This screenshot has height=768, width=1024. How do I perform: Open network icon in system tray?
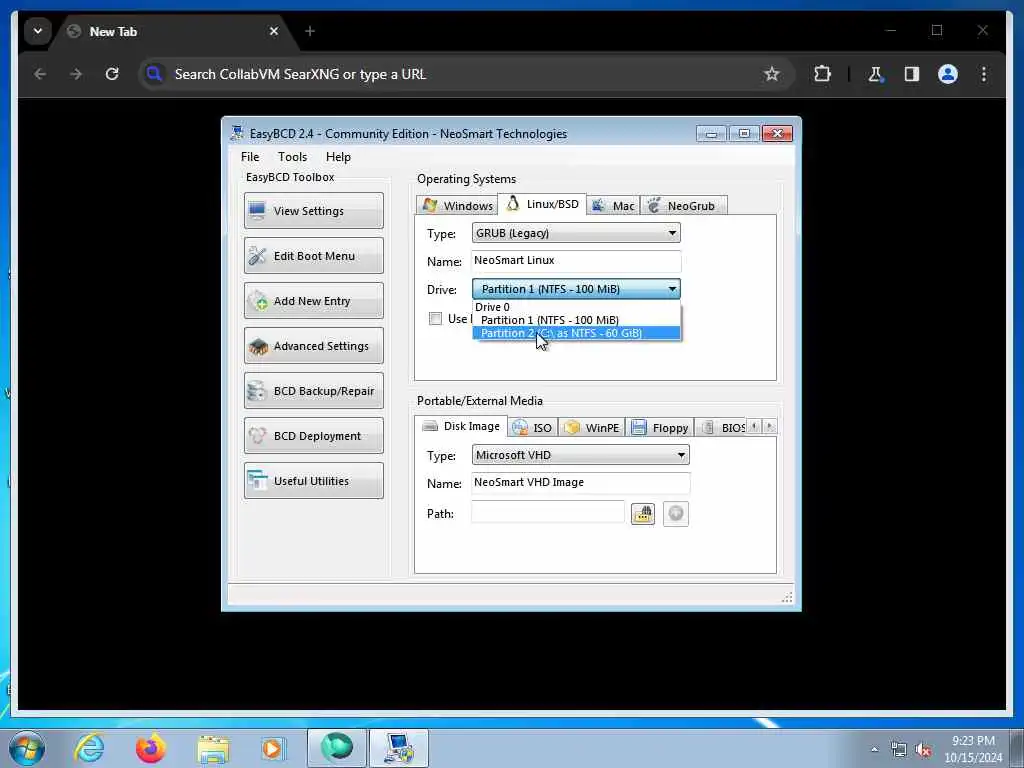[x=899, y=750]
